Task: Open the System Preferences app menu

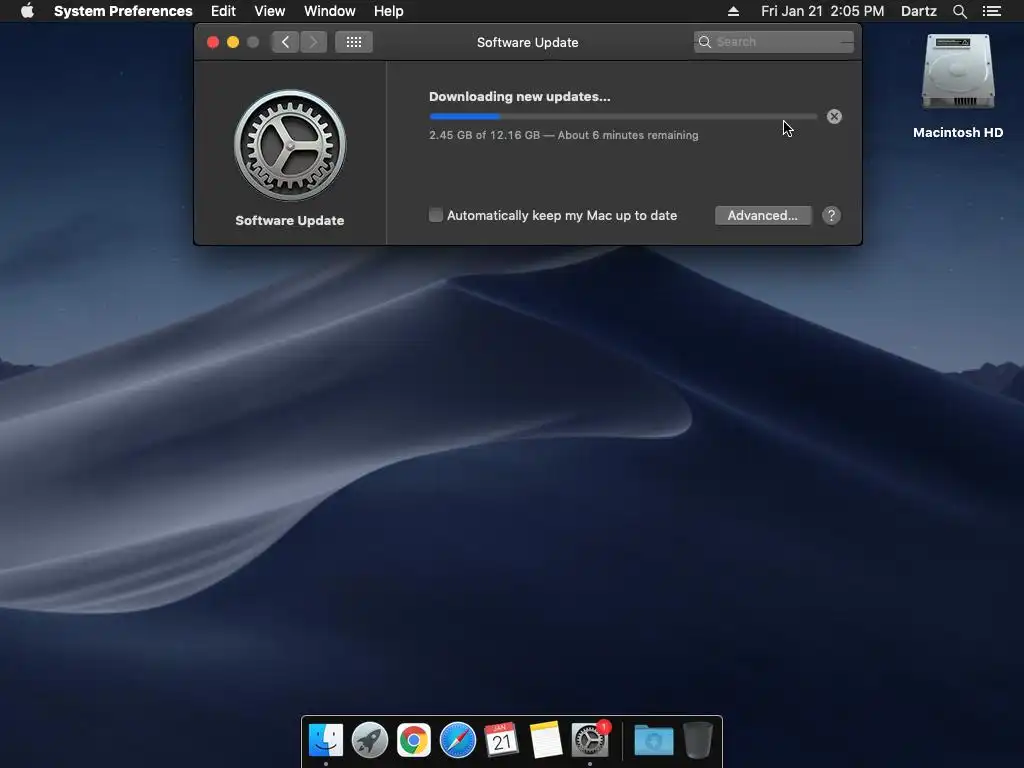Action: pyautogui.click(x=123, y=11)
